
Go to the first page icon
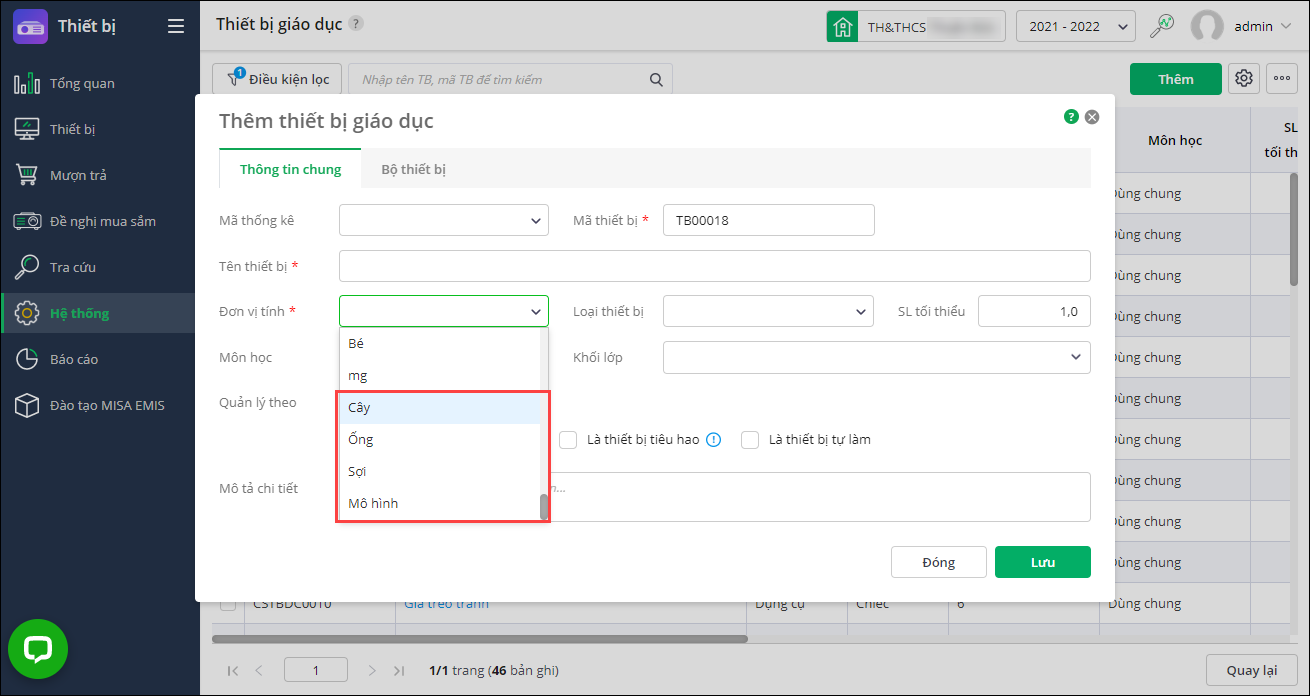[233, 670]
